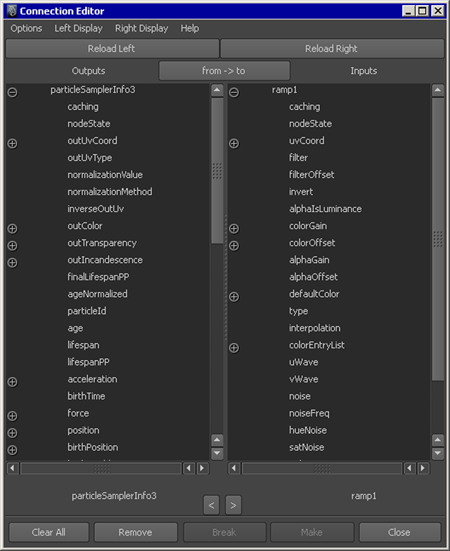Open the Right Display menu
This screenshot has height=551, width=450.
click(x=142, y=28)
